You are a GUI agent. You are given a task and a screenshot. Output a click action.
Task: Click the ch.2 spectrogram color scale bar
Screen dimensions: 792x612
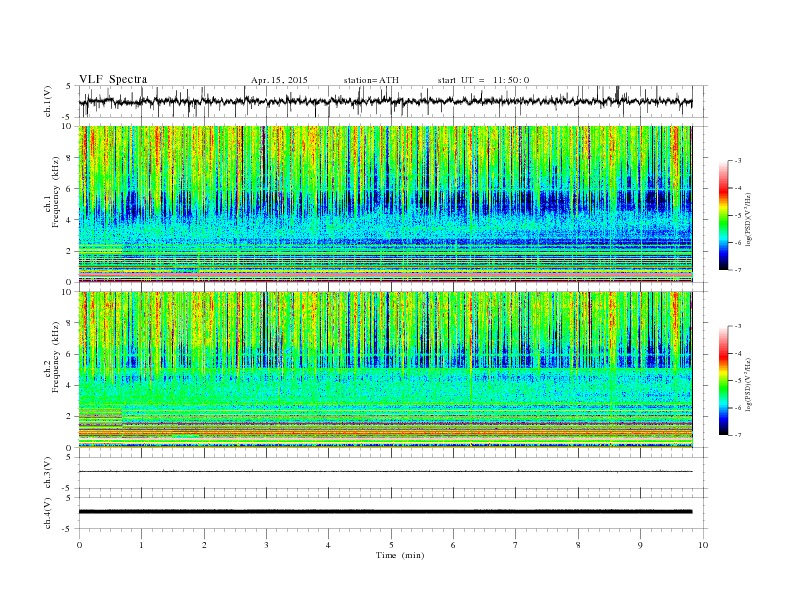click(x=724, y=381)
